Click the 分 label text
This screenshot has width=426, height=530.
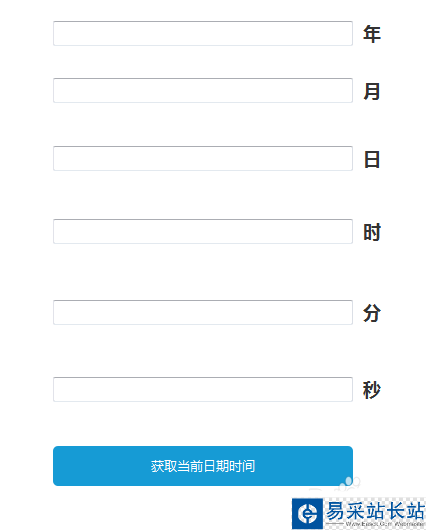372,313
